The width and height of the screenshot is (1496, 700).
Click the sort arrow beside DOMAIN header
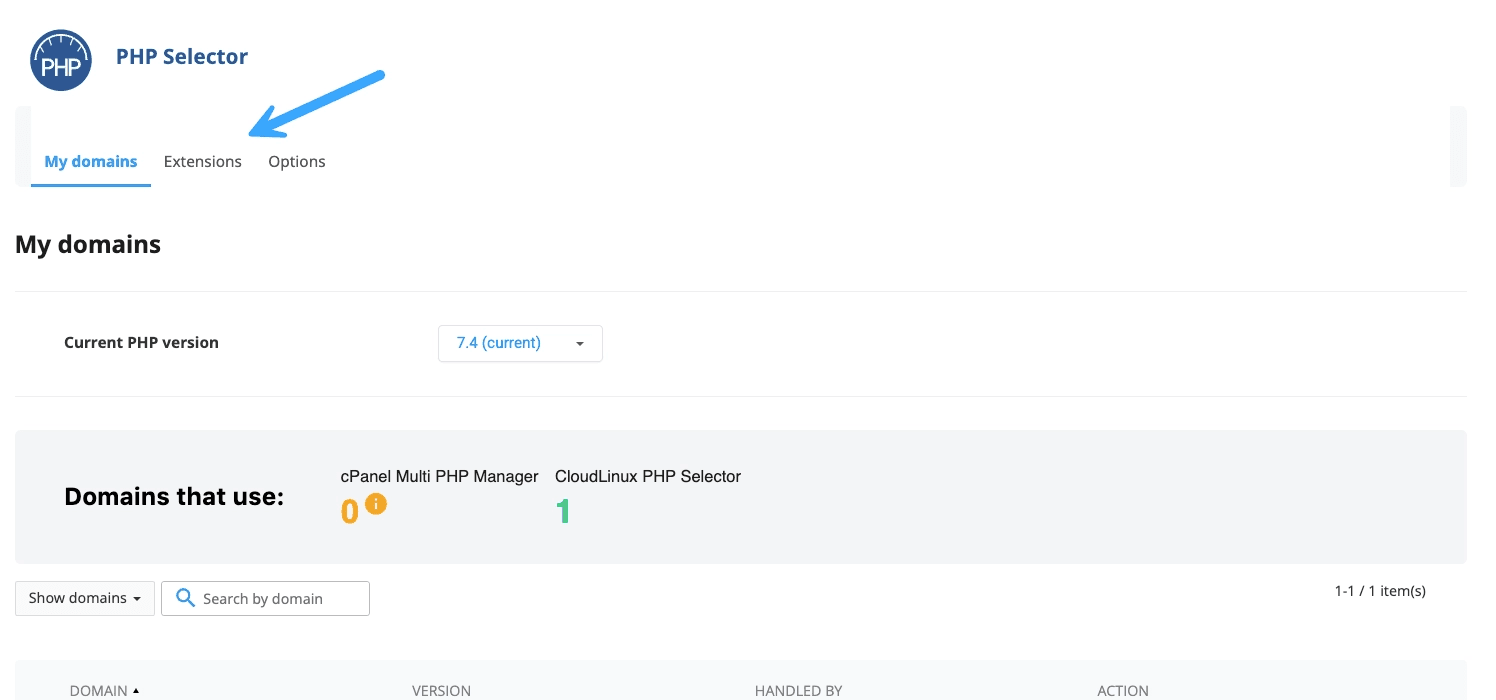[x=136, y=690]
